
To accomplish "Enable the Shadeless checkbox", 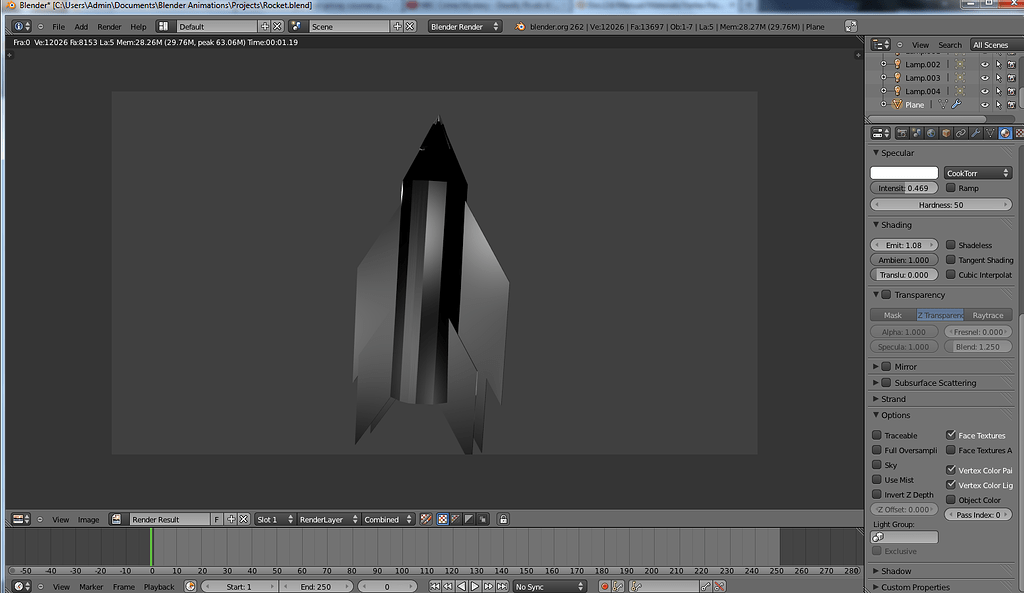I will (x=951, y=245).
